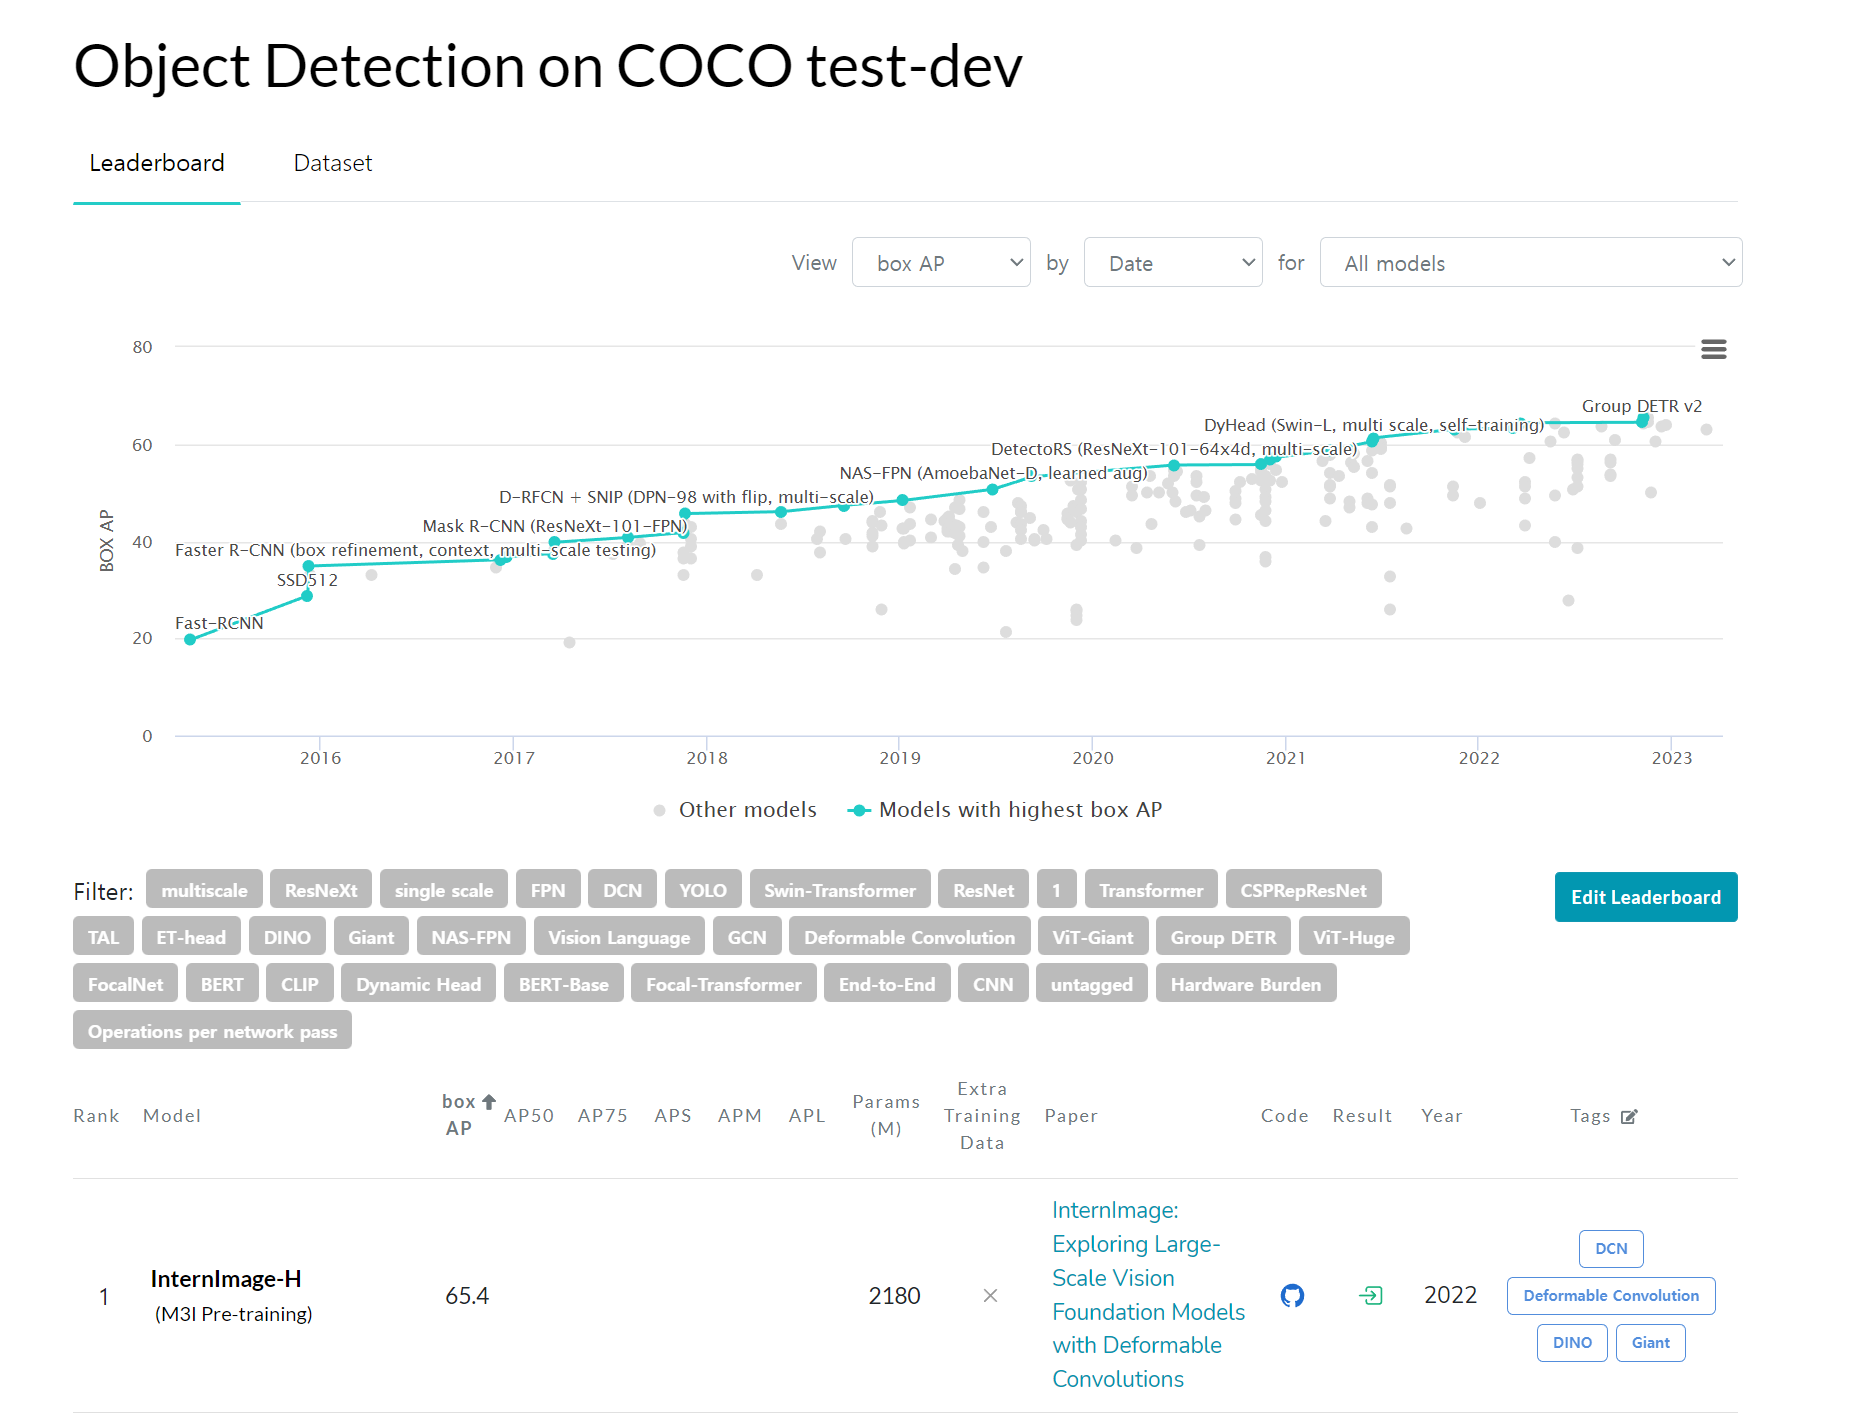
Task: Filter by the ResNet tag
Action: pyautogui.click(x=983, y=890)
